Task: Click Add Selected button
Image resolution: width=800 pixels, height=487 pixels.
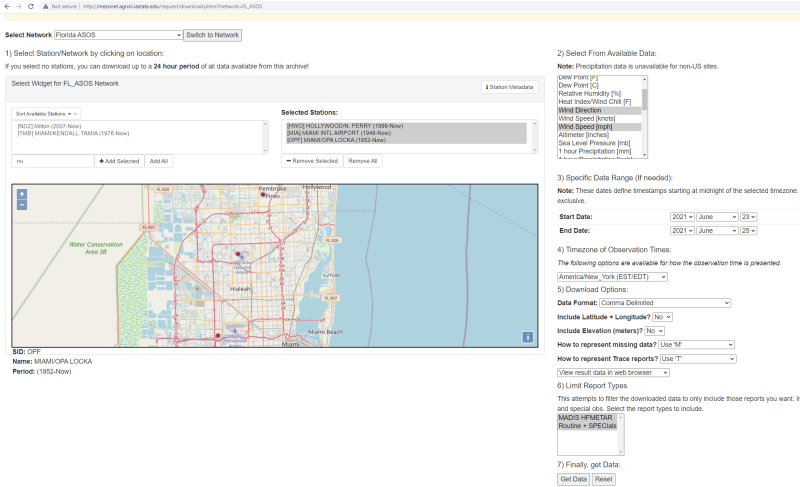Action: click(x=119, y=161)
